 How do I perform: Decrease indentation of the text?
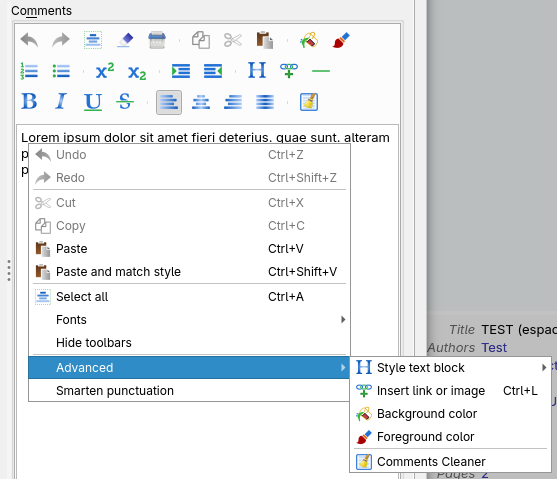pos(213,71)
